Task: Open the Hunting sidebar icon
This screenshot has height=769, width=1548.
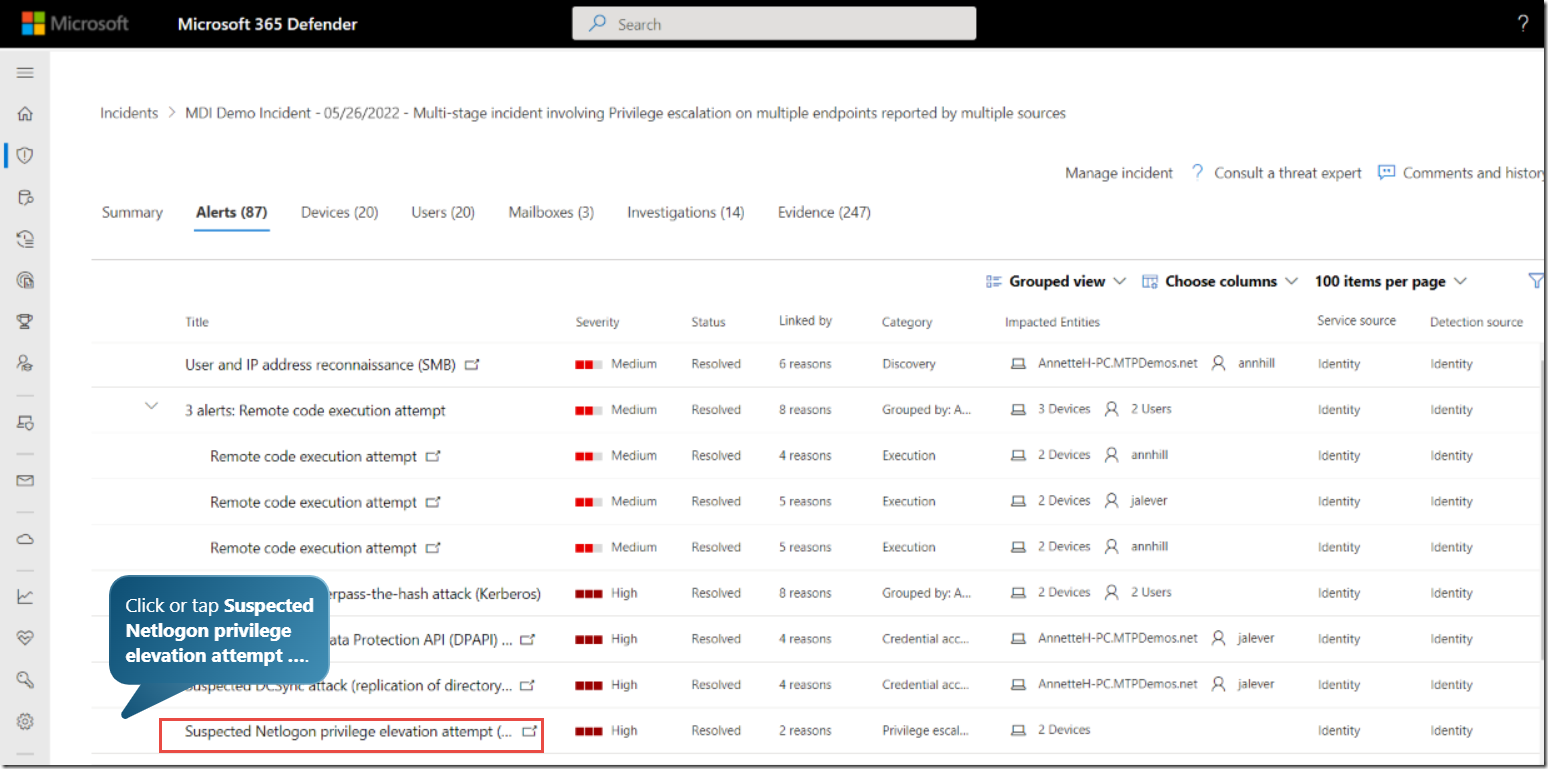Action: click(x=26, y=197)
